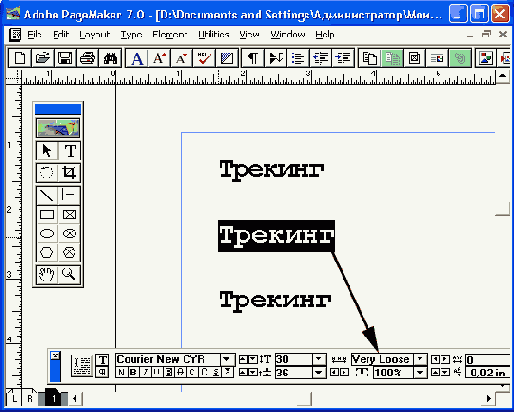This screenshot has height=412, width=514.
Task: Save the publication with floppy icon
Action: tap(65, 58)
